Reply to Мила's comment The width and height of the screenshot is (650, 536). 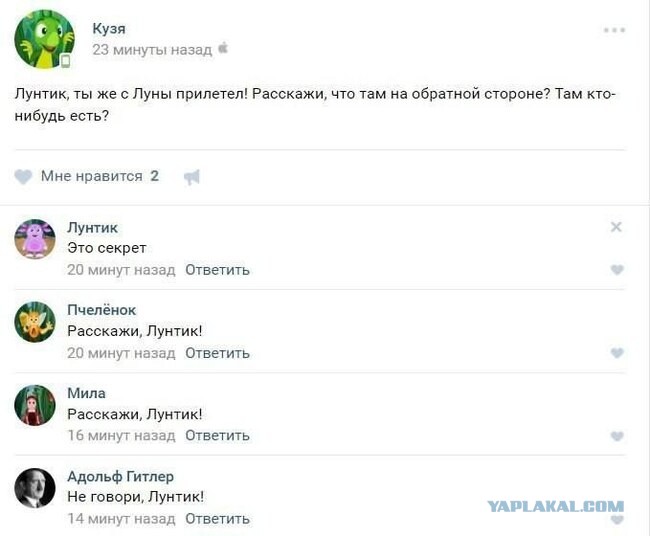[x=217, y=436]
